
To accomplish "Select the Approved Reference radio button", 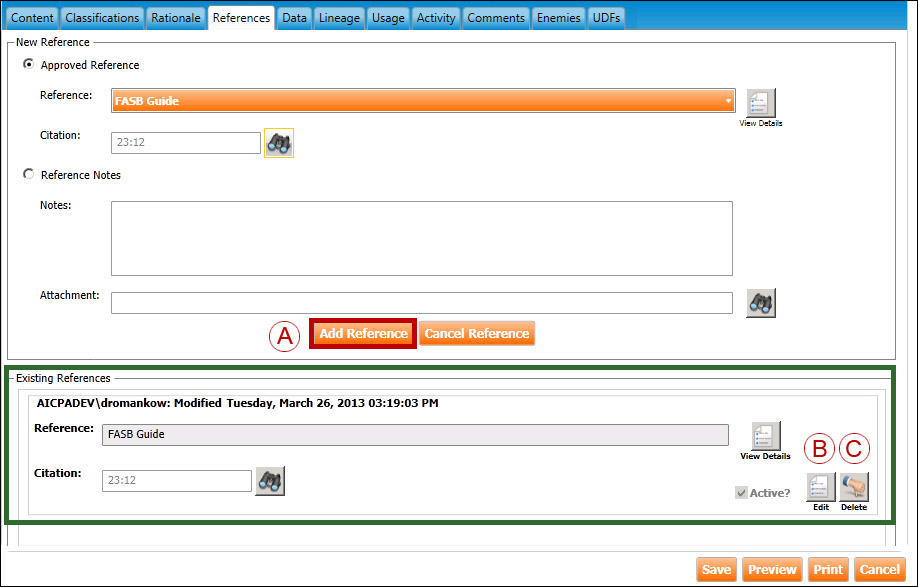I will coord(28,65).
